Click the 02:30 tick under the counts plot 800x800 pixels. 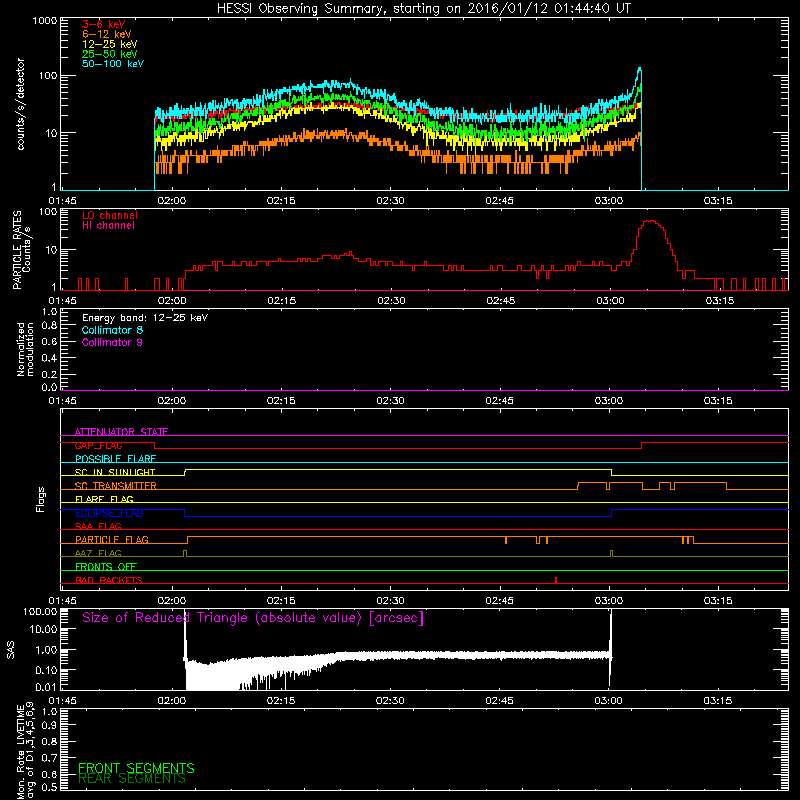click(x=390, y=201)
